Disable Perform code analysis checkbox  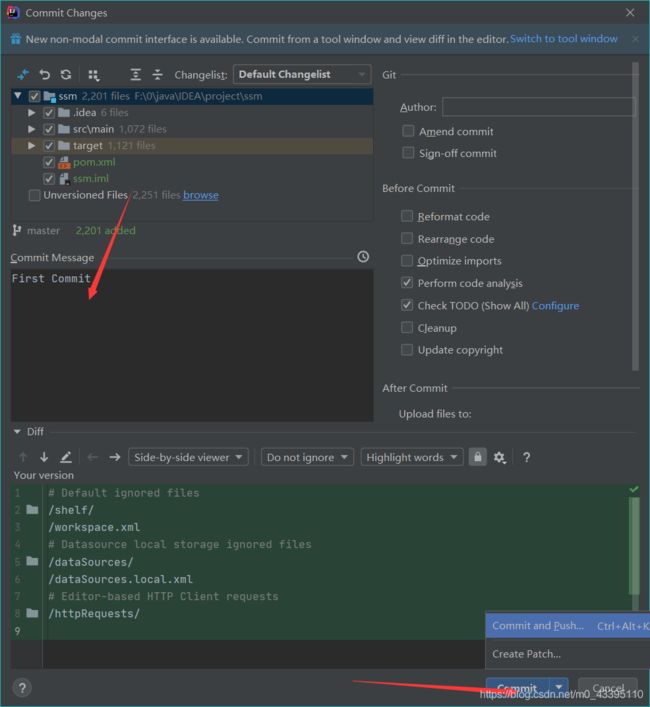tap(407, 283)
